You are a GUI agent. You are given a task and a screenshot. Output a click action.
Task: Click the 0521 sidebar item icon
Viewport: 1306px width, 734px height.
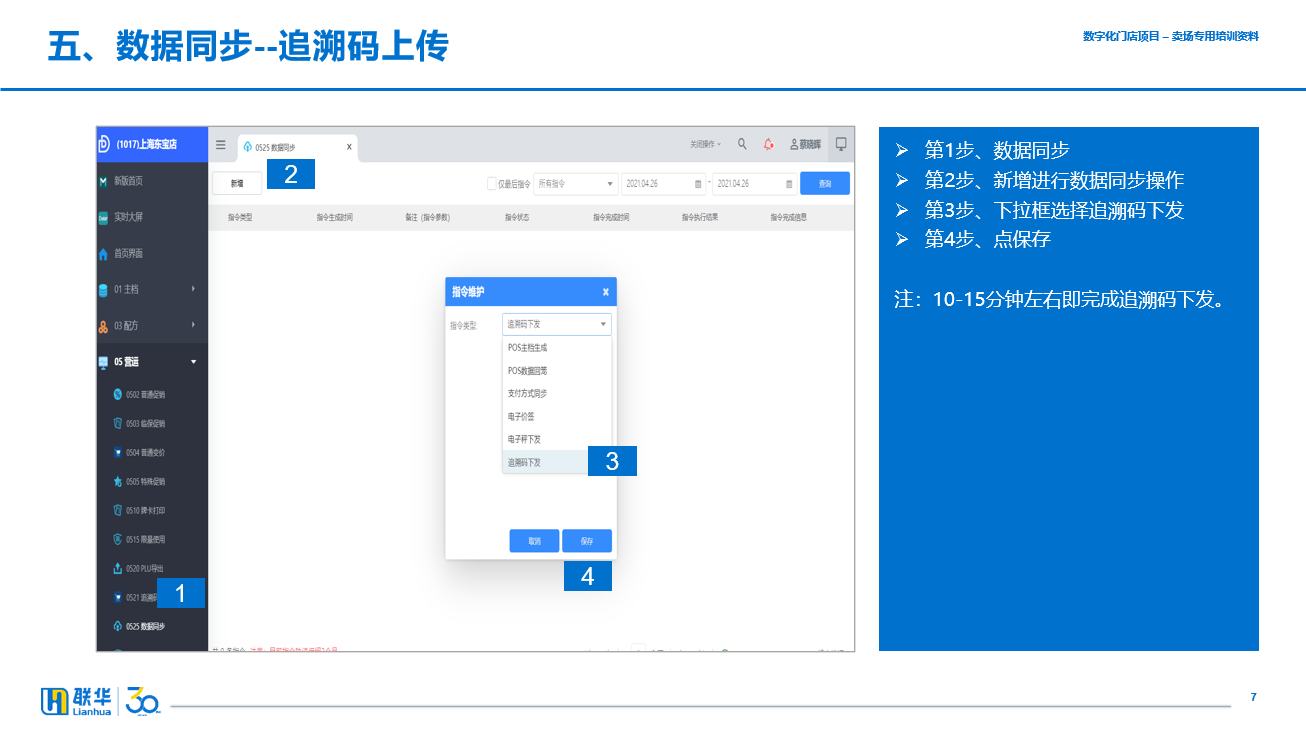coord(118,597)
